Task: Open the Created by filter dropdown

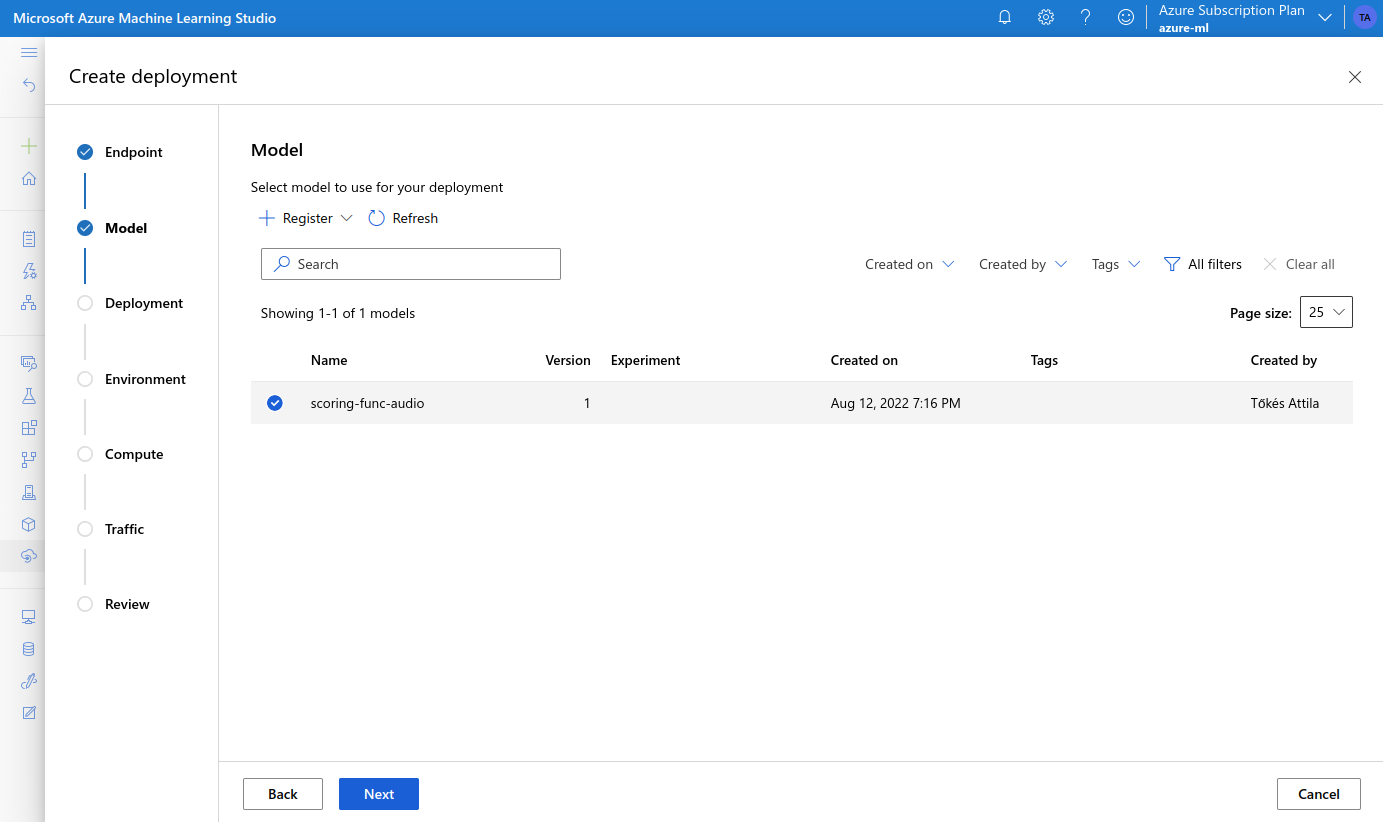Action: coord(1022,264)
